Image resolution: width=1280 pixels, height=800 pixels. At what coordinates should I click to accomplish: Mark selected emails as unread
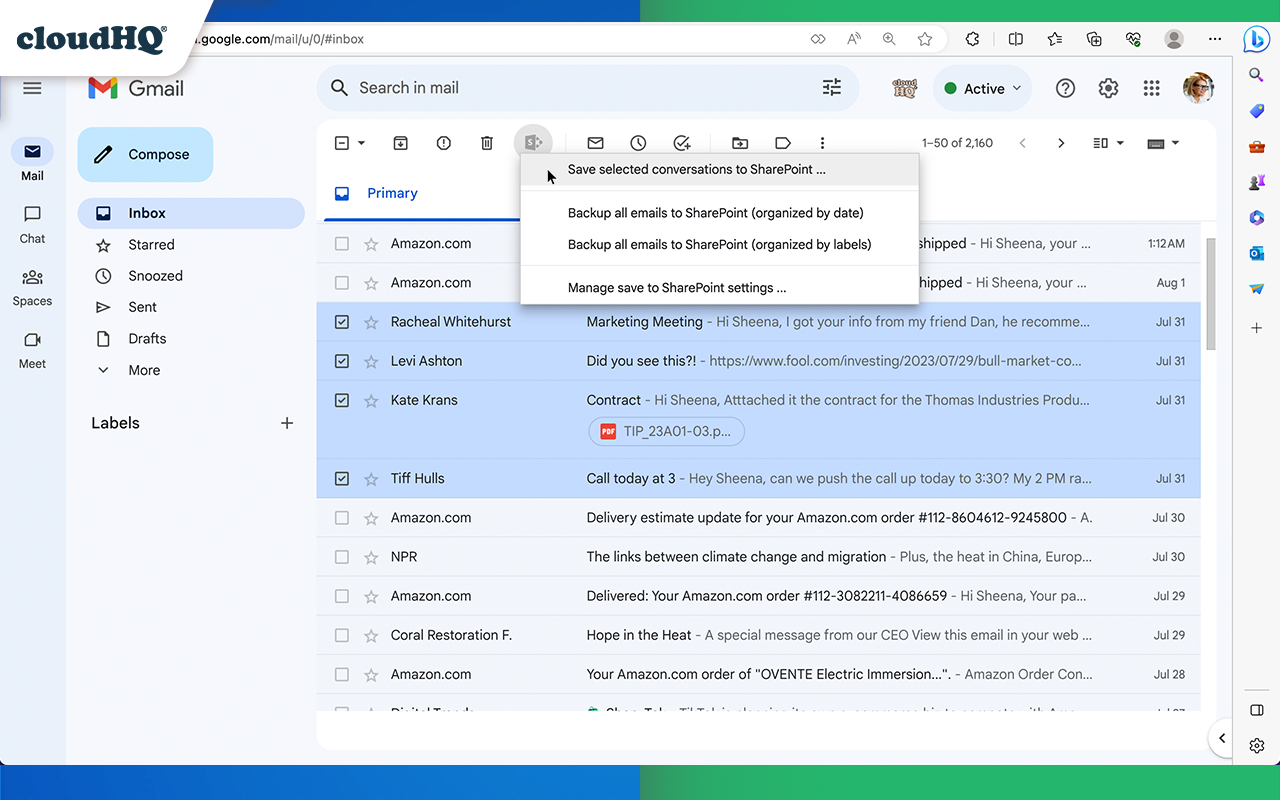click(x=595, y=143)
